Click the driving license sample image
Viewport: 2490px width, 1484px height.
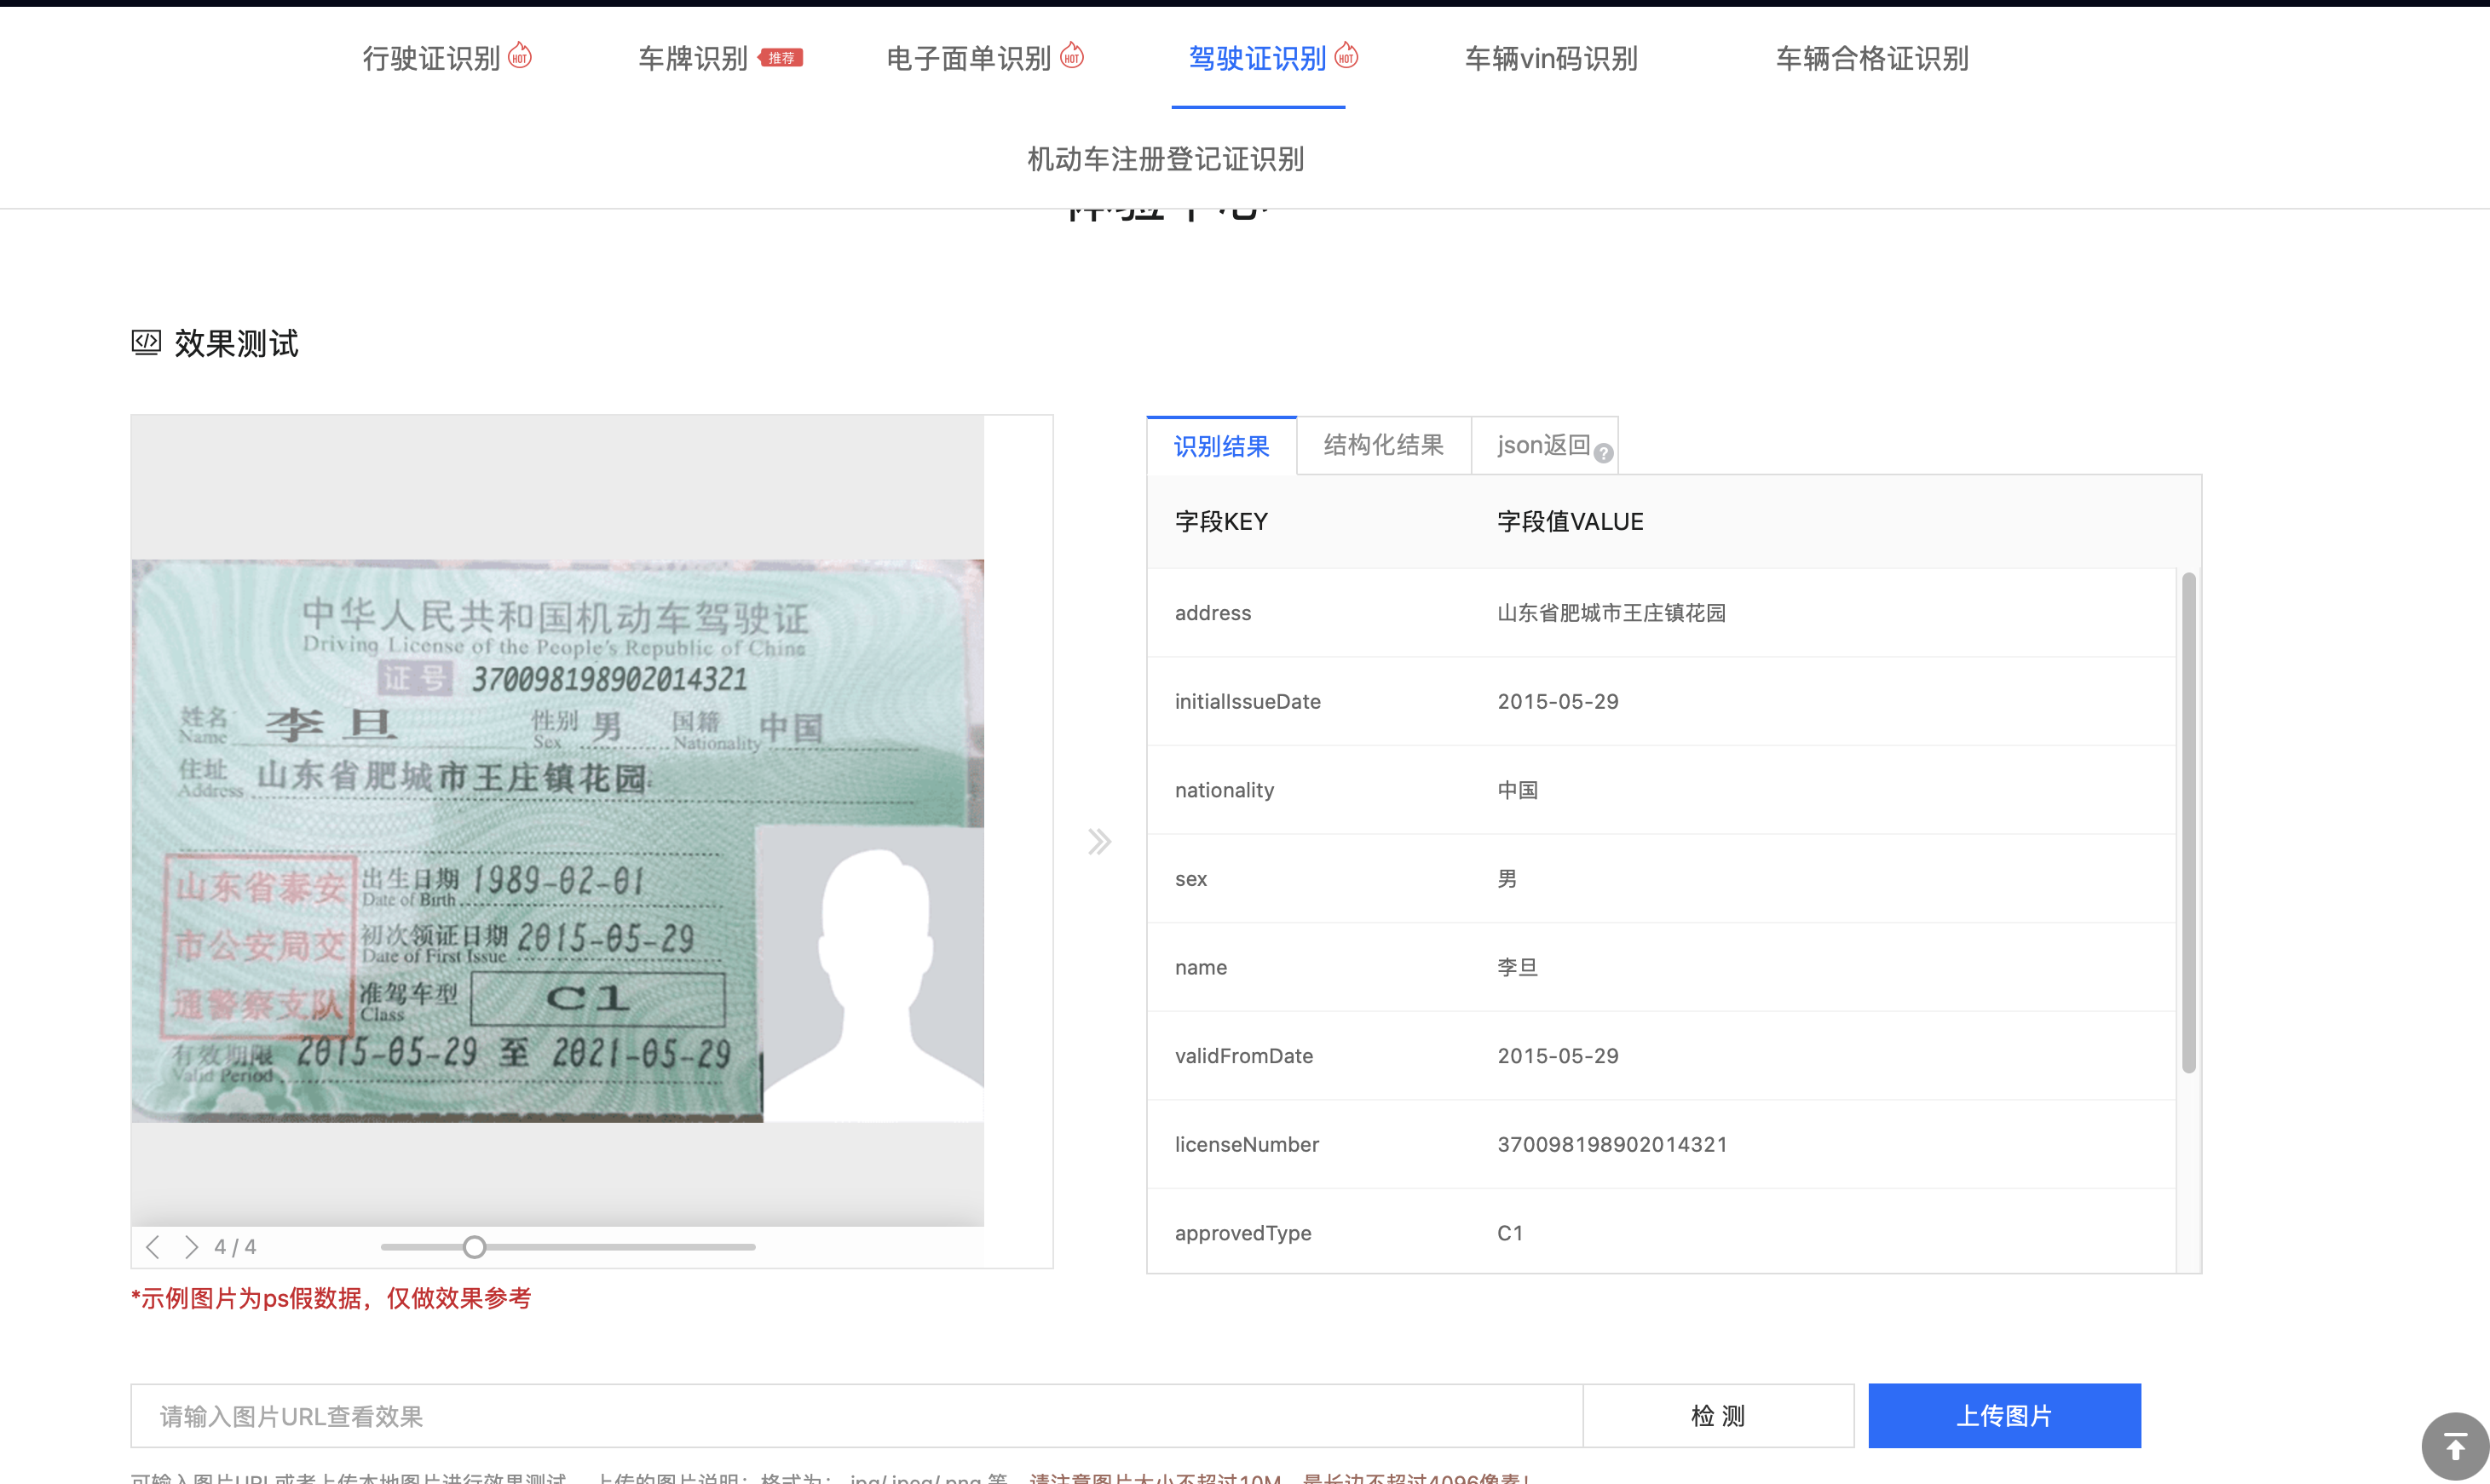558,841
